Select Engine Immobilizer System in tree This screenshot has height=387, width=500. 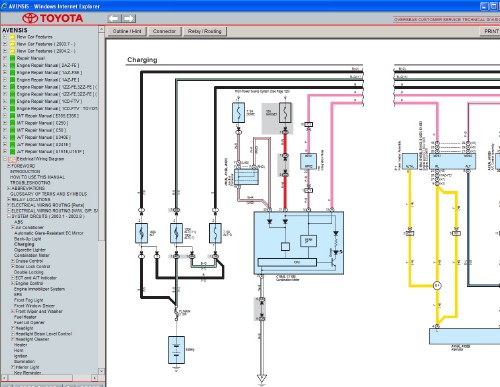[39, 289]
